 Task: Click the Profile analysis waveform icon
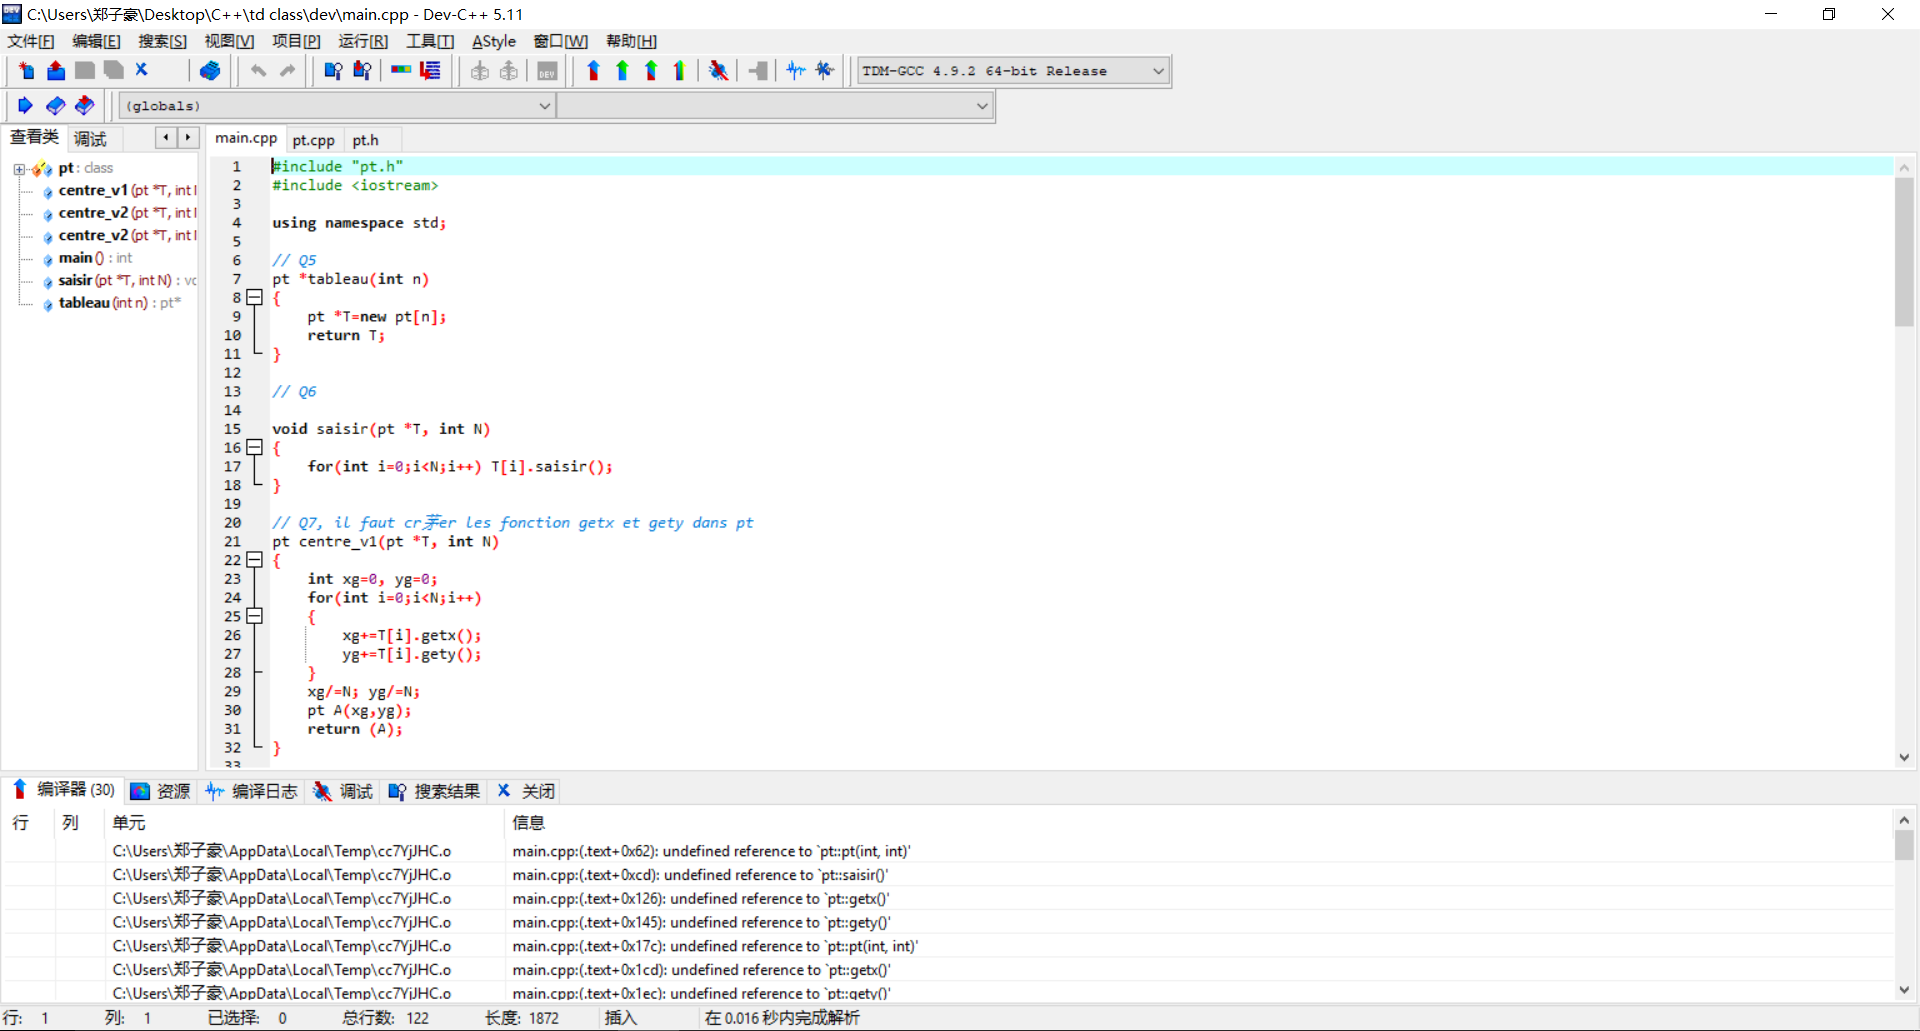point(796,71)
